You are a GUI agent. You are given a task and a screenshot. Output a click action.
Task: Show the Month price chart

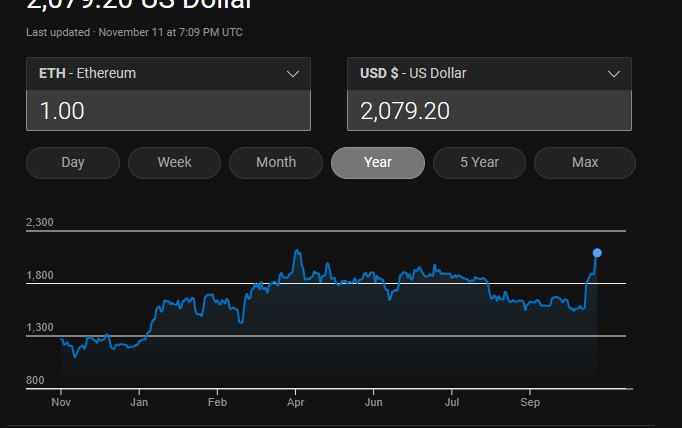pos(276,163)
